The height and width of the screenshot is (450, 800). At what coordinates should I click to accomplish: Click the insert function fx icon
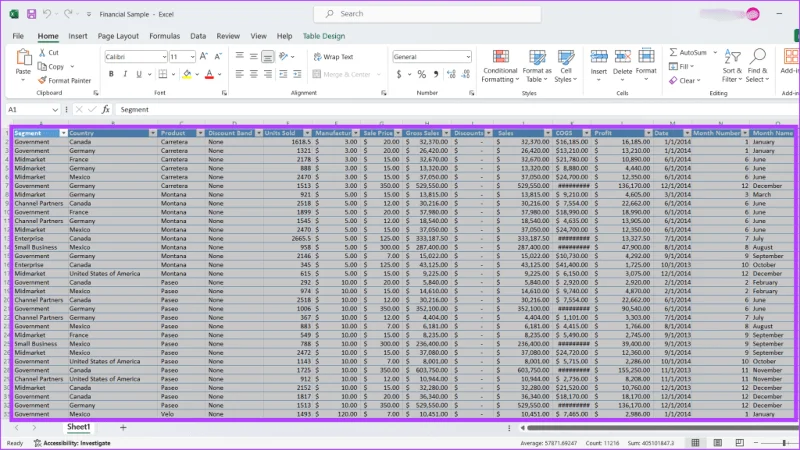tap(106, 109)
